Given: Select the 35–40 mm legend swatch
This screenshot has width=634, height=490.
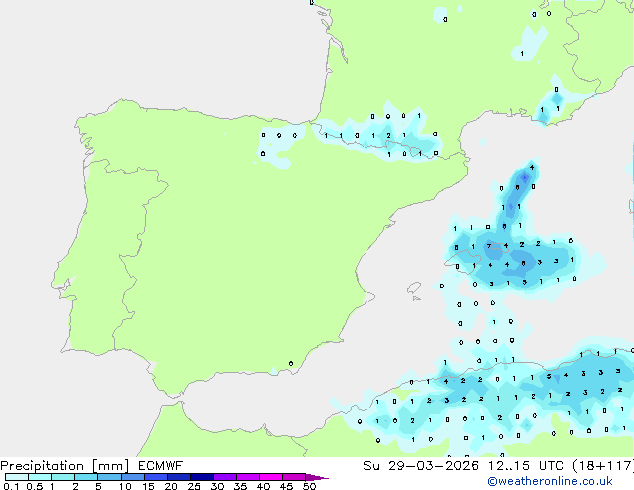Looking at the screenshot, I should click(247, 477).
